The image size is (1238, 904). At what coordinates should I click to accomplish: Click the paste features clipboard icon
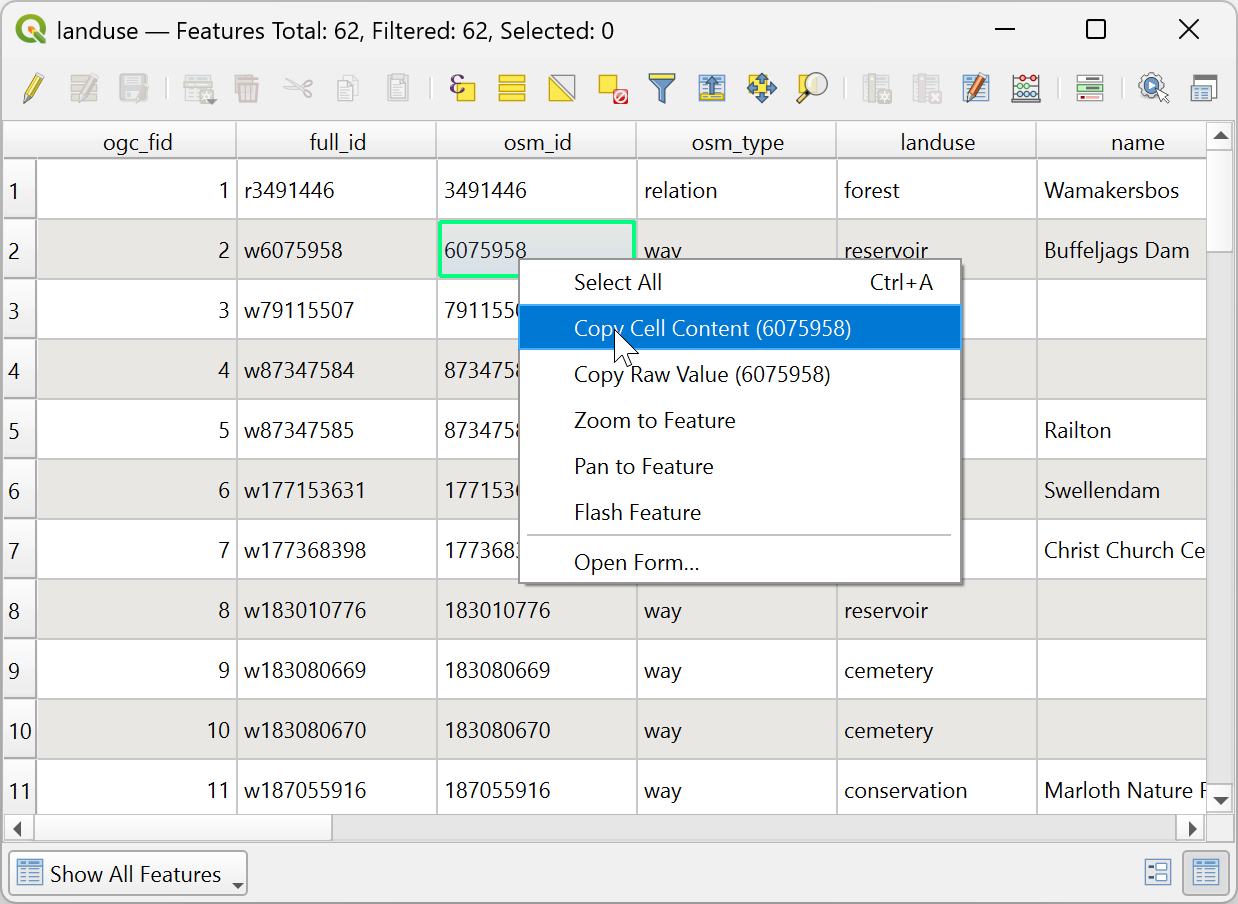[x=398, y=88]
